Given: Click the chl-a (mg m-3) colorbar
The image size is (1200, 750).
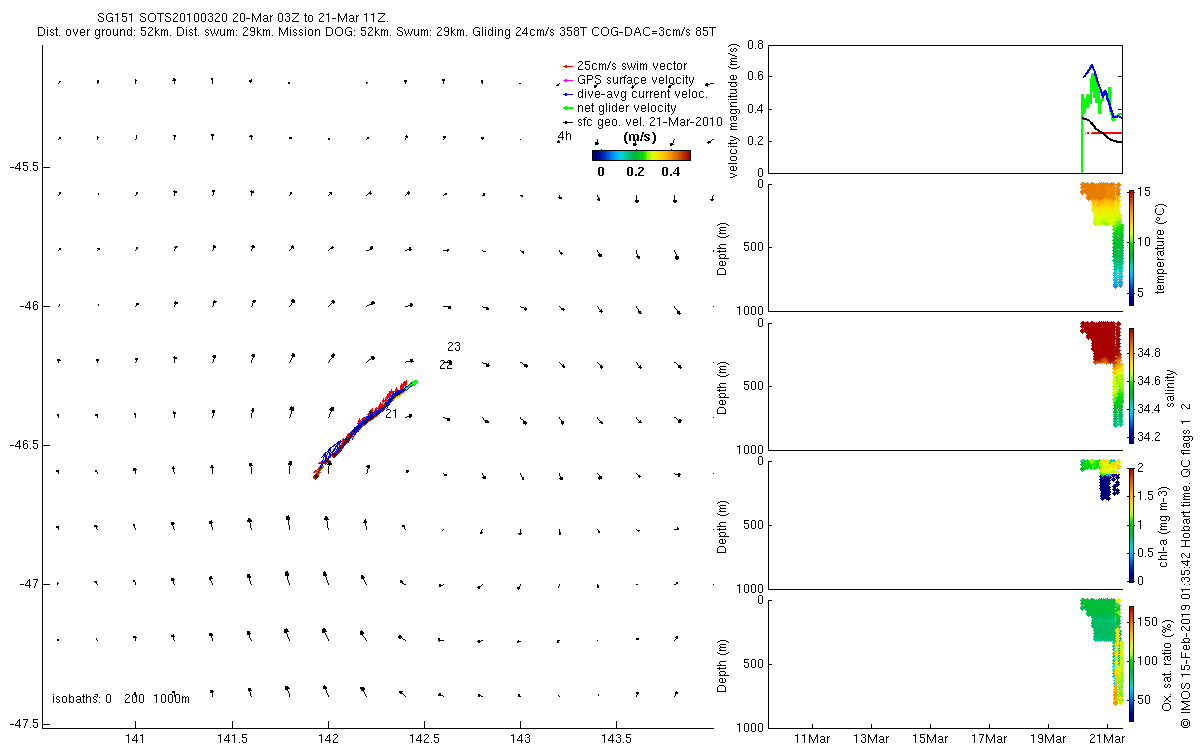Looking at the screenshot, I should pyautogui.click(x=1131, y=524).
